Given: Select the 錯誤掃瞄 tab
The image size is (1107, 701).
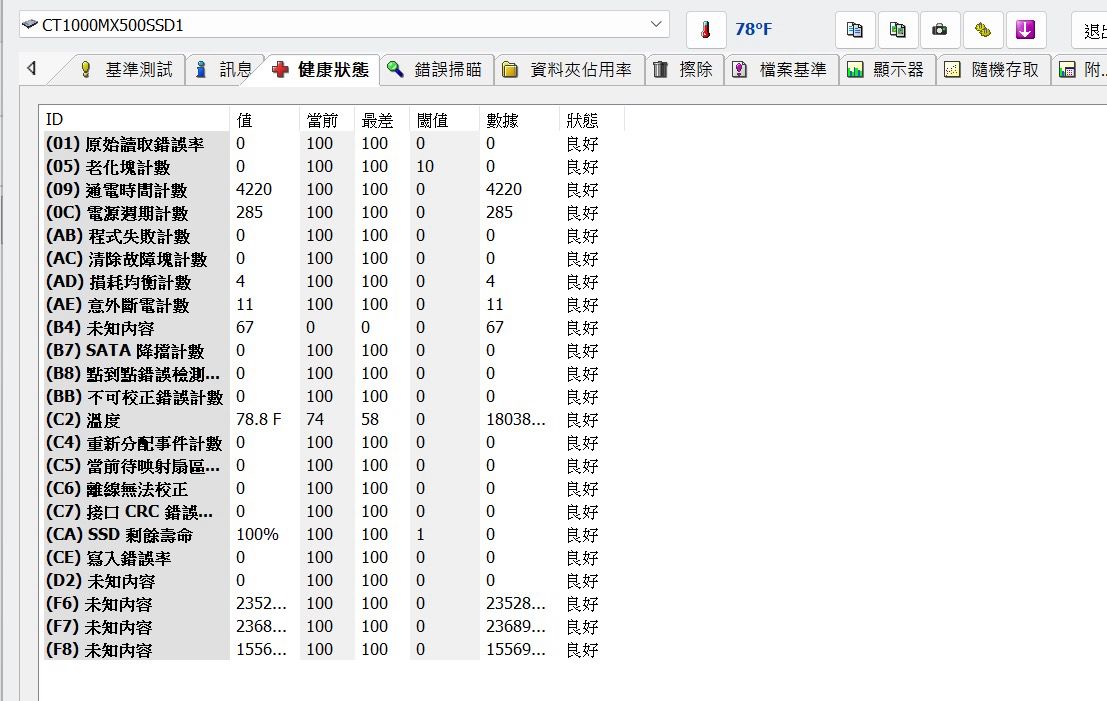Looking at the screenshot, I should 436,70.
